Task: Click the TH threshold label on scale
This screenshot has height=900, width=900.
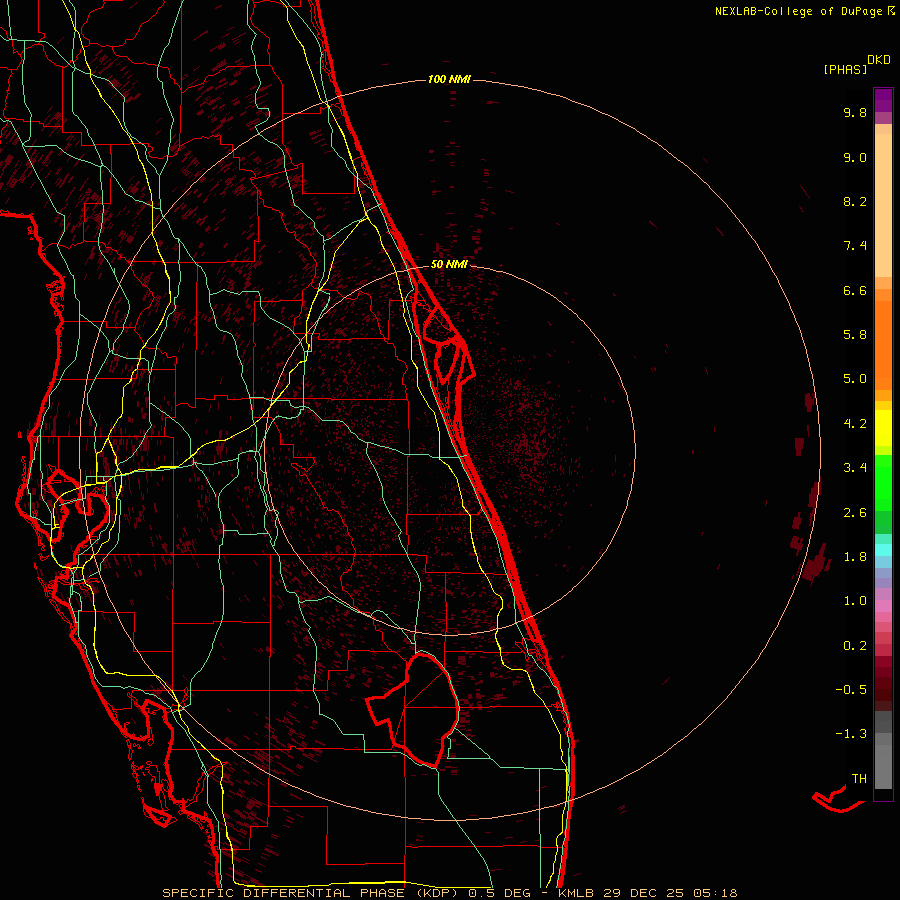Action: (x=859, y=779)
